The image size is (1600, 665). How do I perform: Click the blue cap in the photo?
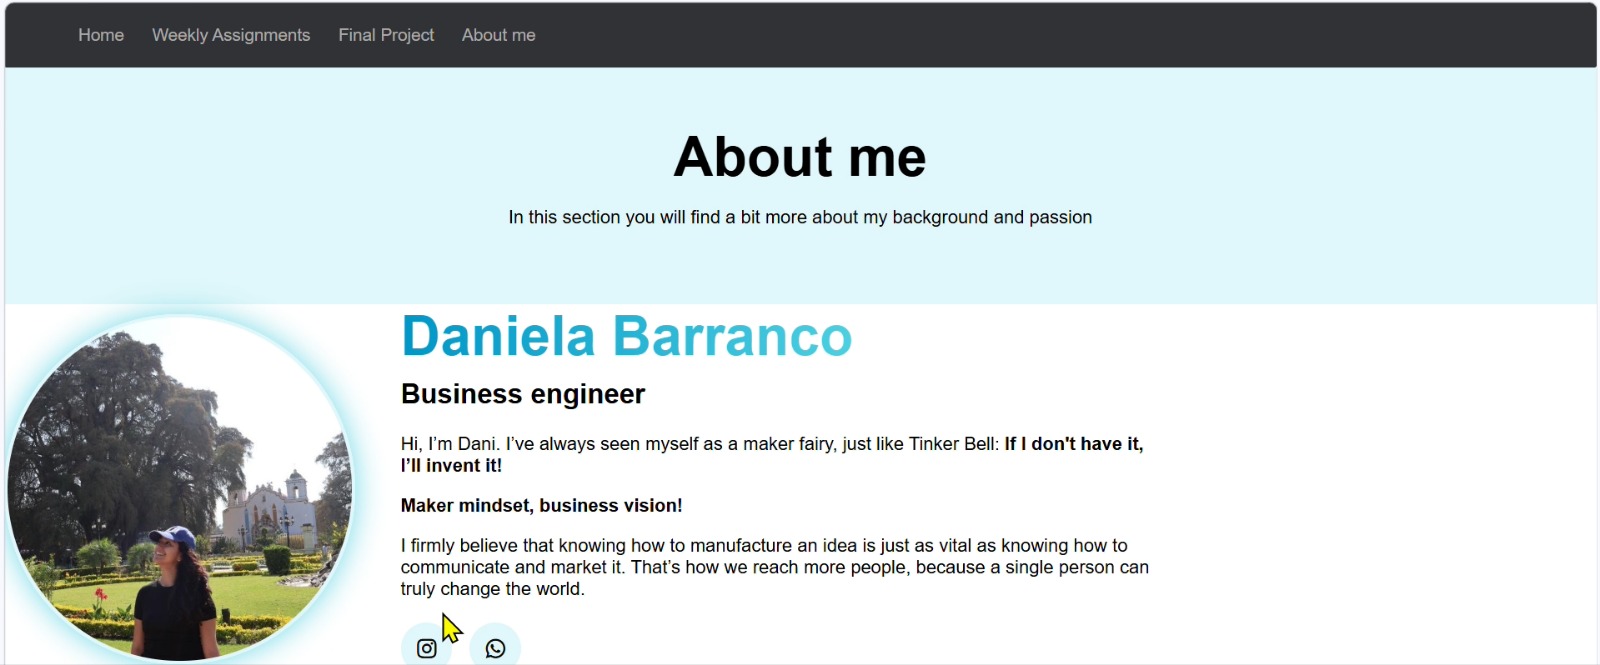173,537
